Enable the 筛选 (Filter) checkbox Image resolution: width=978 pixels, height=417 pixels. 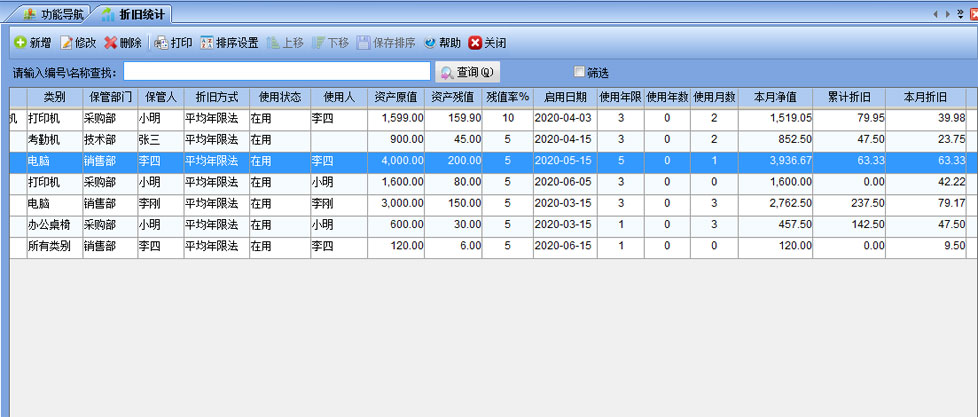(579, 72)
